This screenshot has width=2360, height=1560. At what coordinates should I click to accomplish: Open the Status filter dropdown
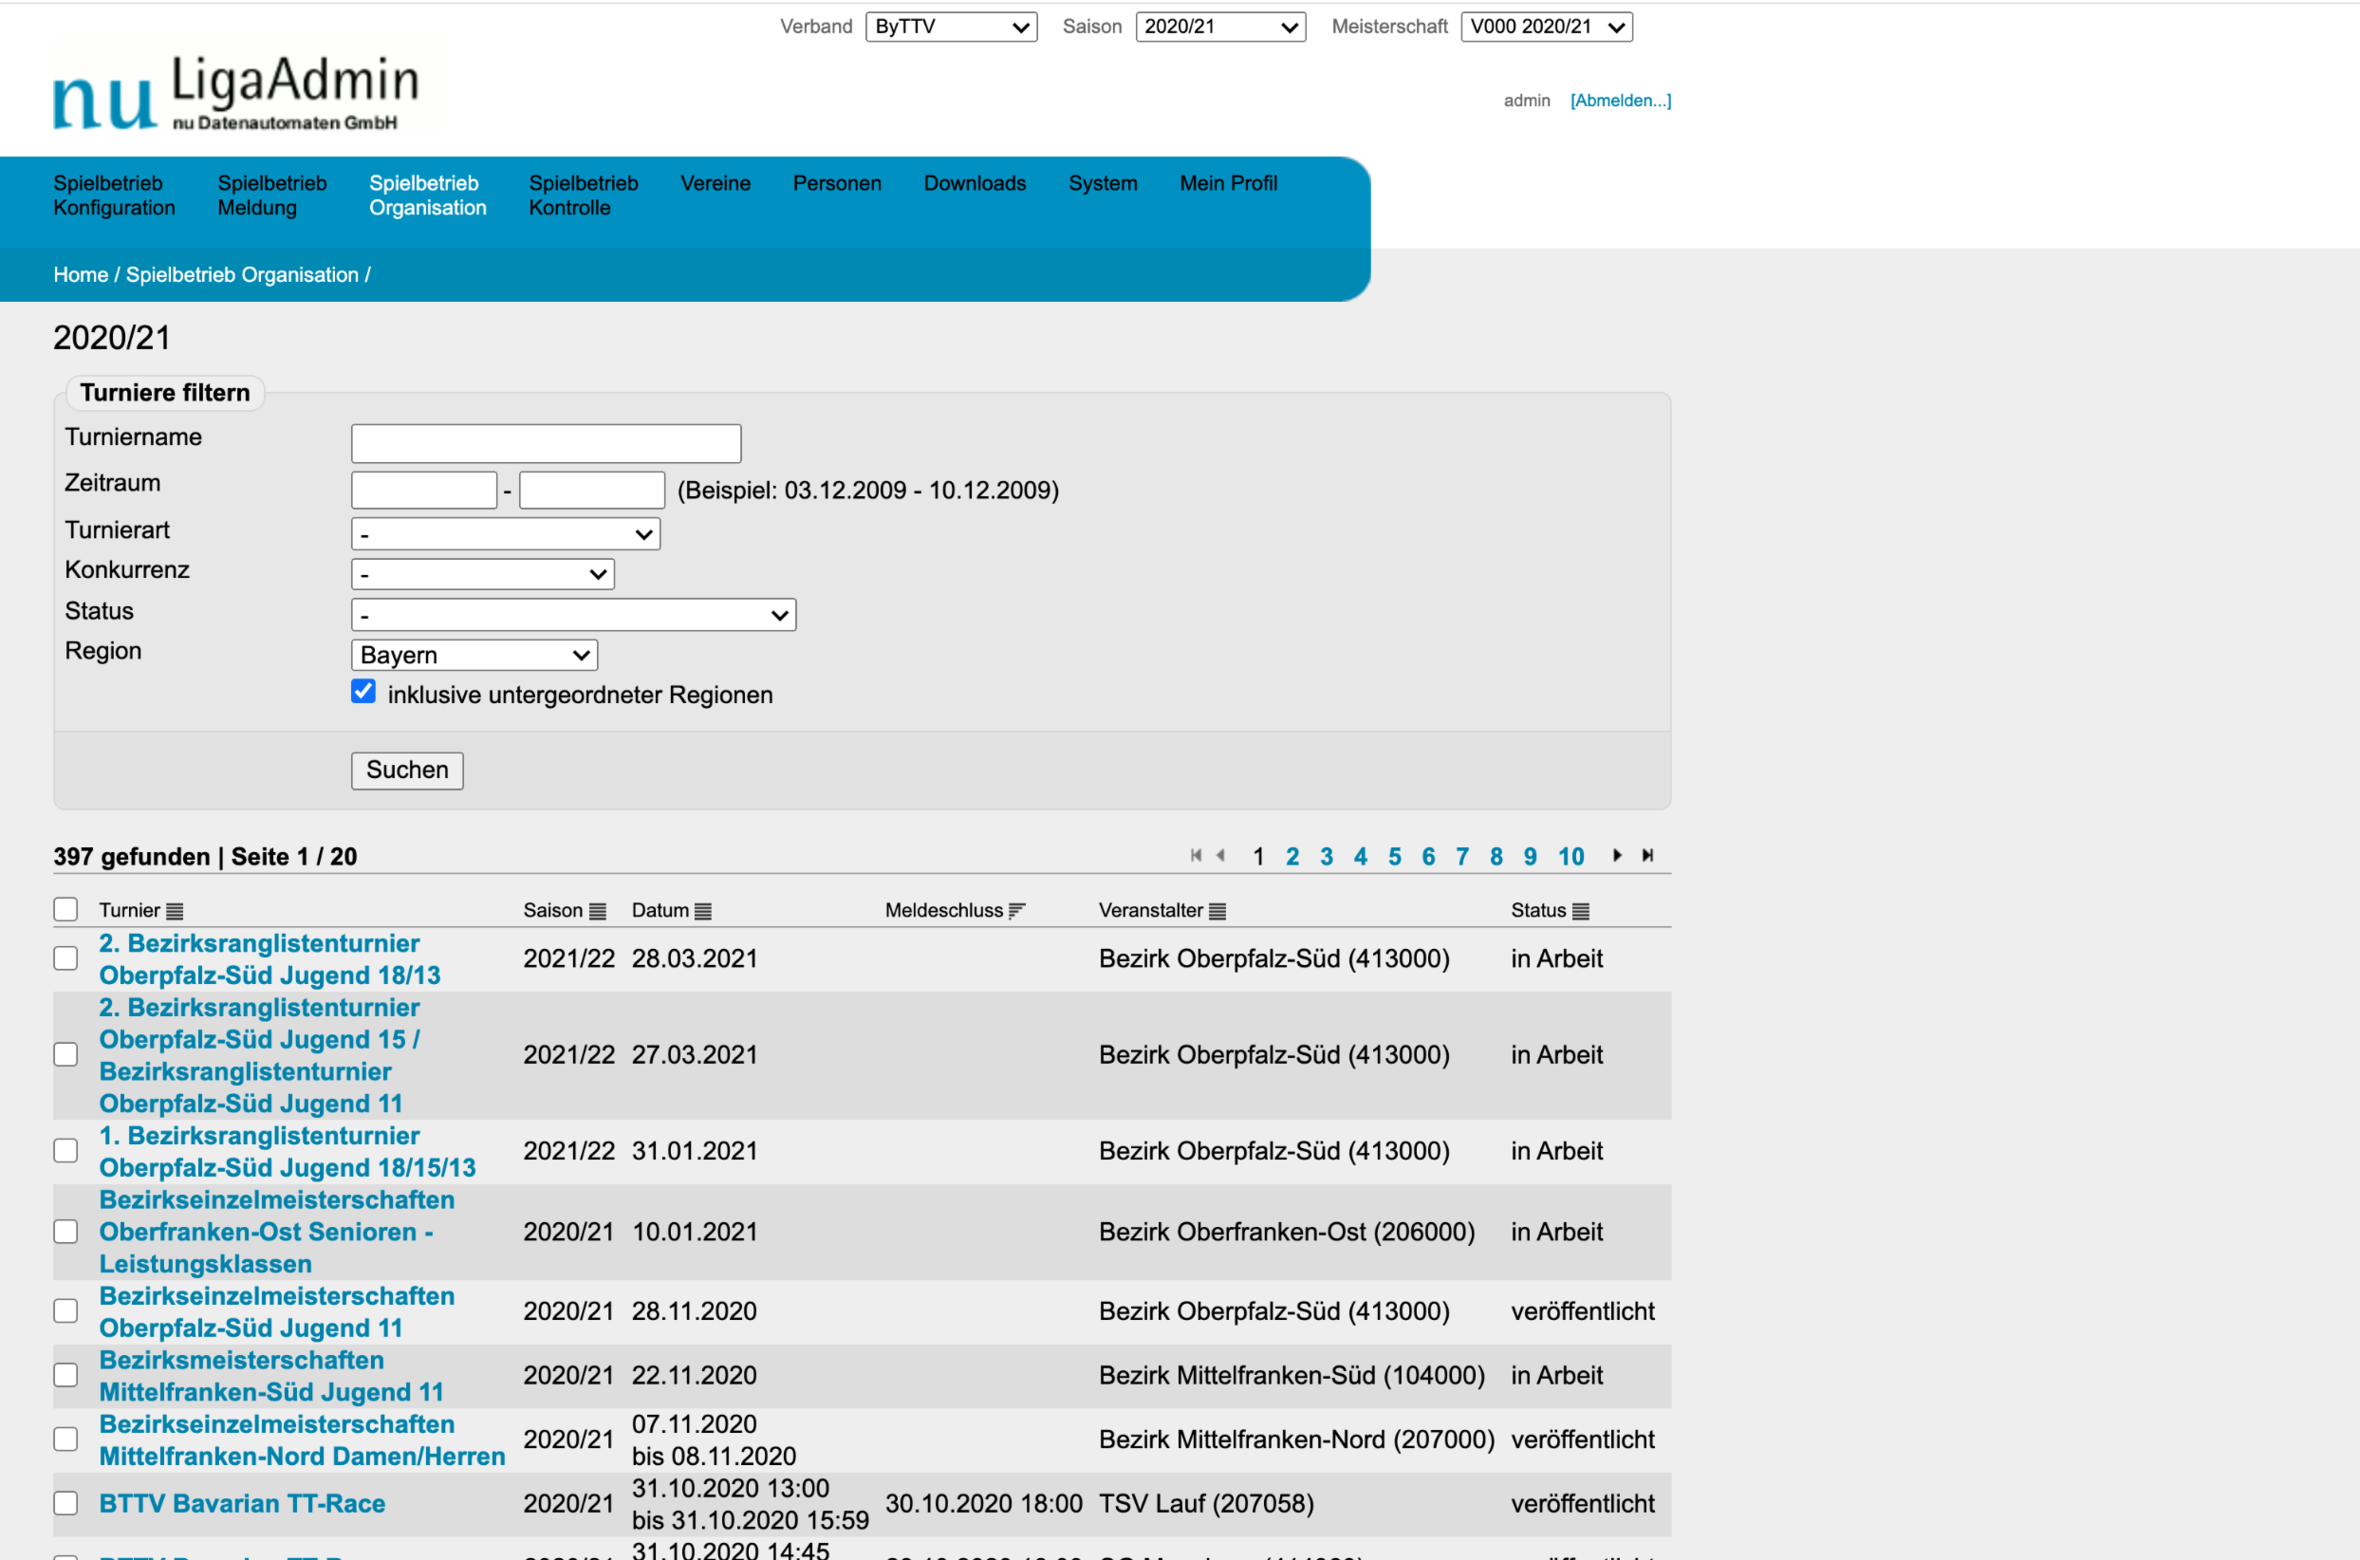tap(574, 615)
